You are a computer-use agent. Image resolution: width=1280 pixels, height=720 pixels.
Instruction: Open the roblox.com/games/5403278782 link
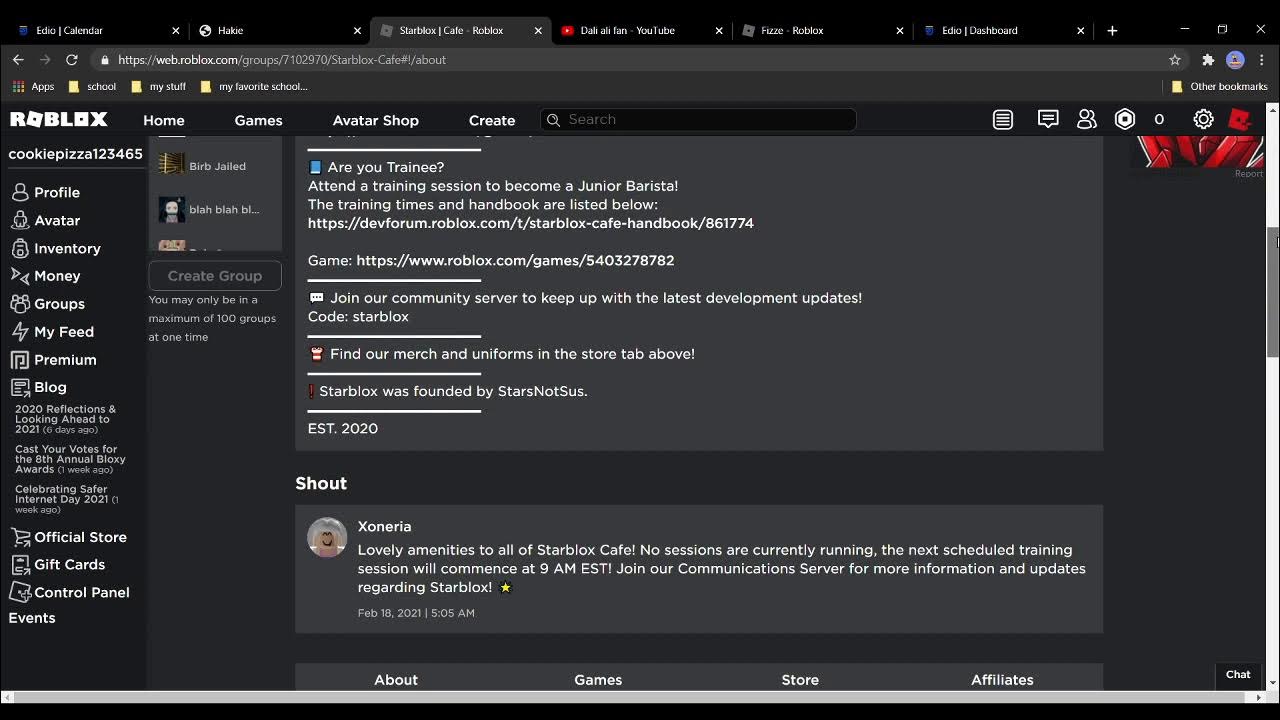(515, 260)
